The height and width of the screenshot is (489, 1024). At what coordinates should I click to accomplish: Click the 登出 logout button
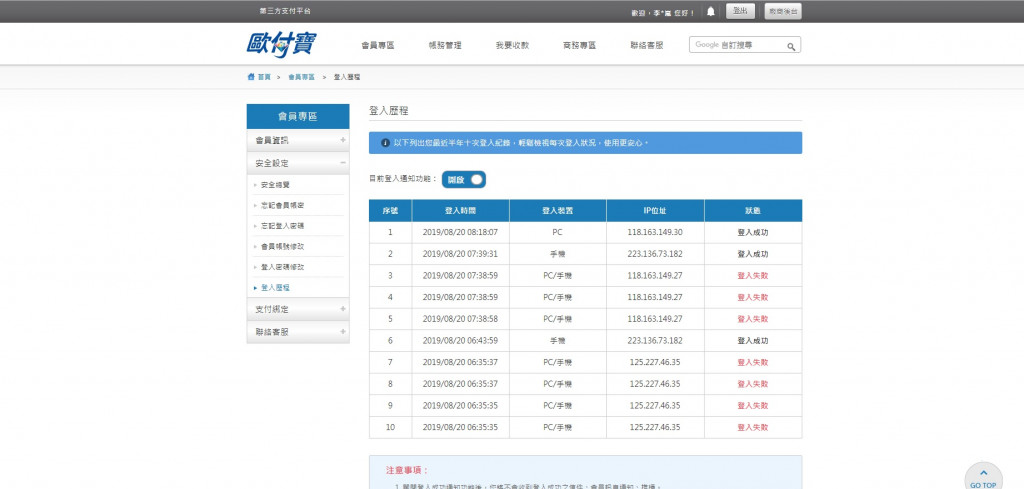740,11
